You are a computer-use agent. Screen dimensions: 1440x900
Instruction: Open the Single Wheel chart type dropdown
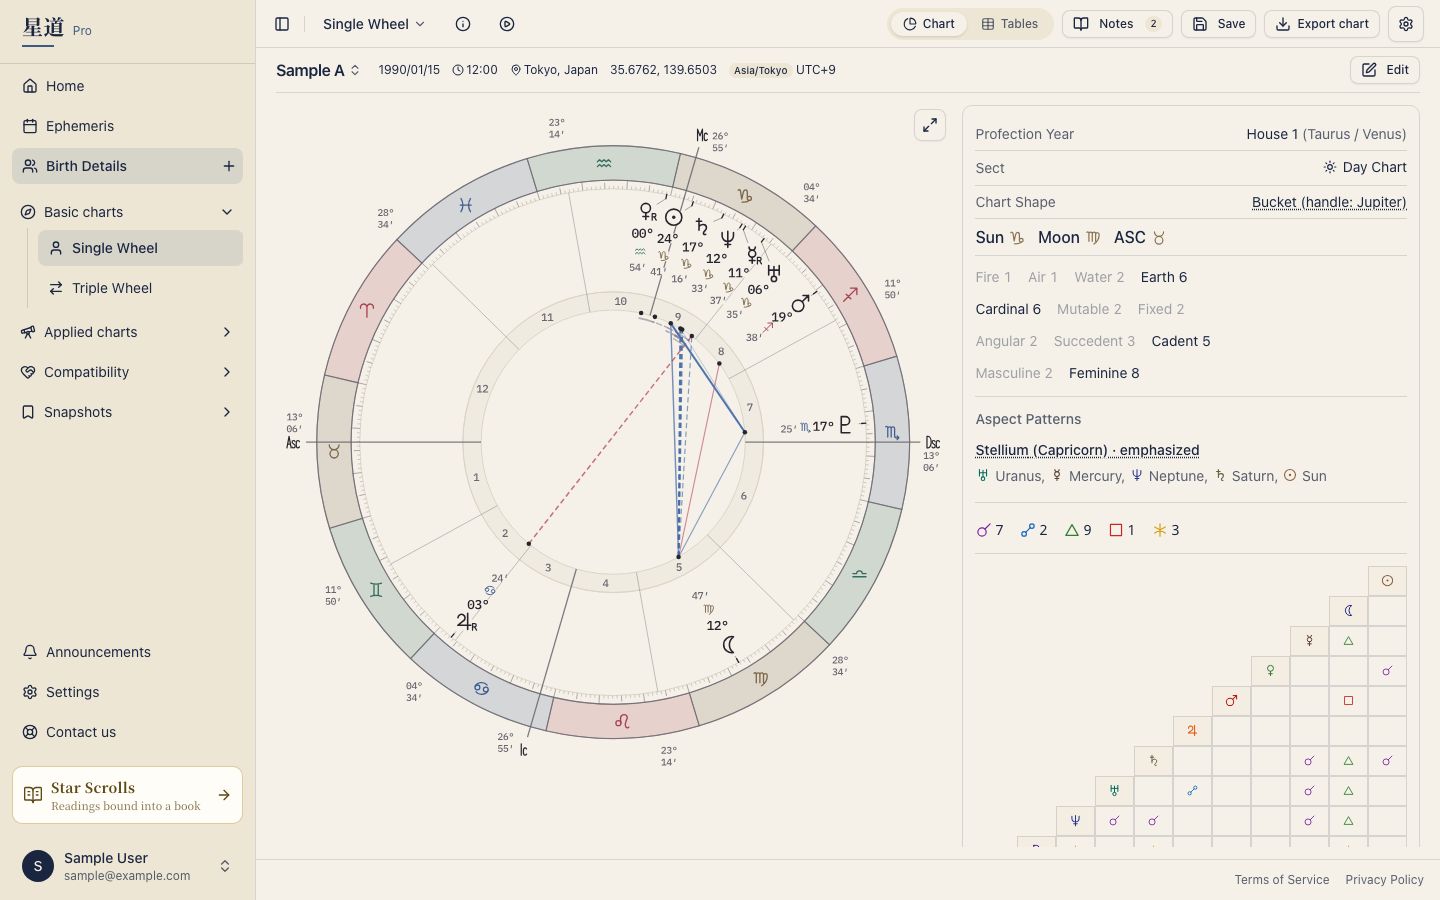tap(374, 24)
